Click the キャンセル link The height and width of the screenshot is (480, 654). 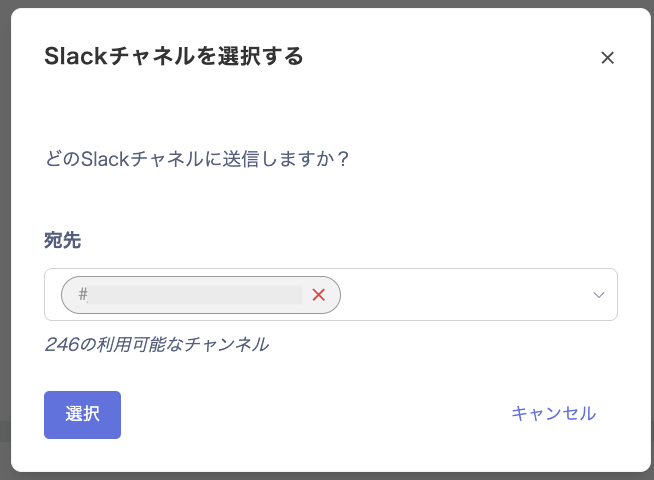pos(553,413)
